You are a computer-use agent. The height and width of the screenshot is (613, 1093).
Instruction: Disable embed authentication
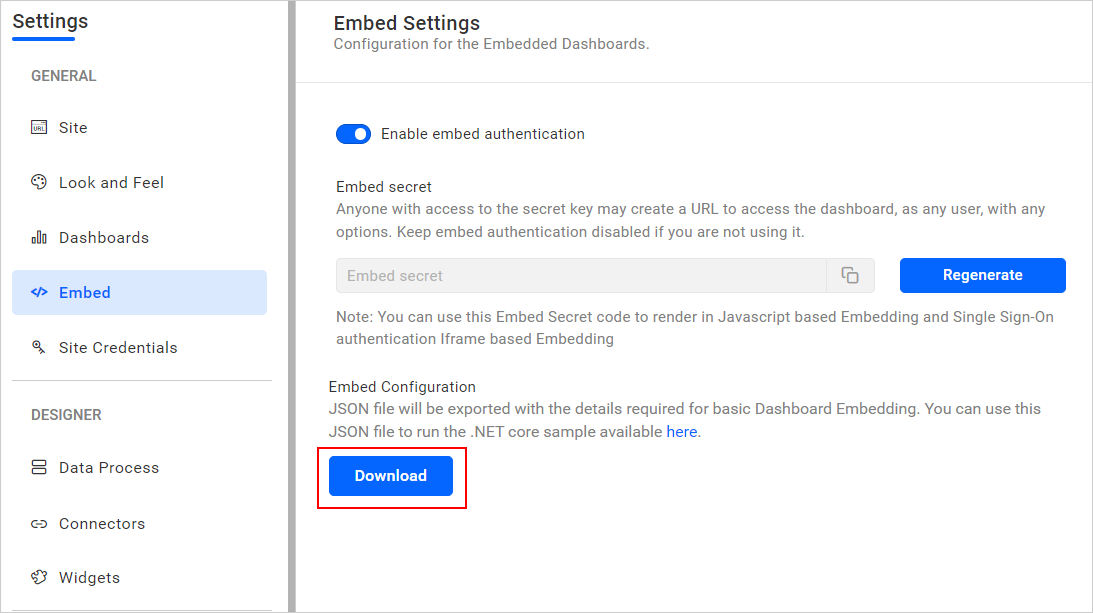pos(353,133)
